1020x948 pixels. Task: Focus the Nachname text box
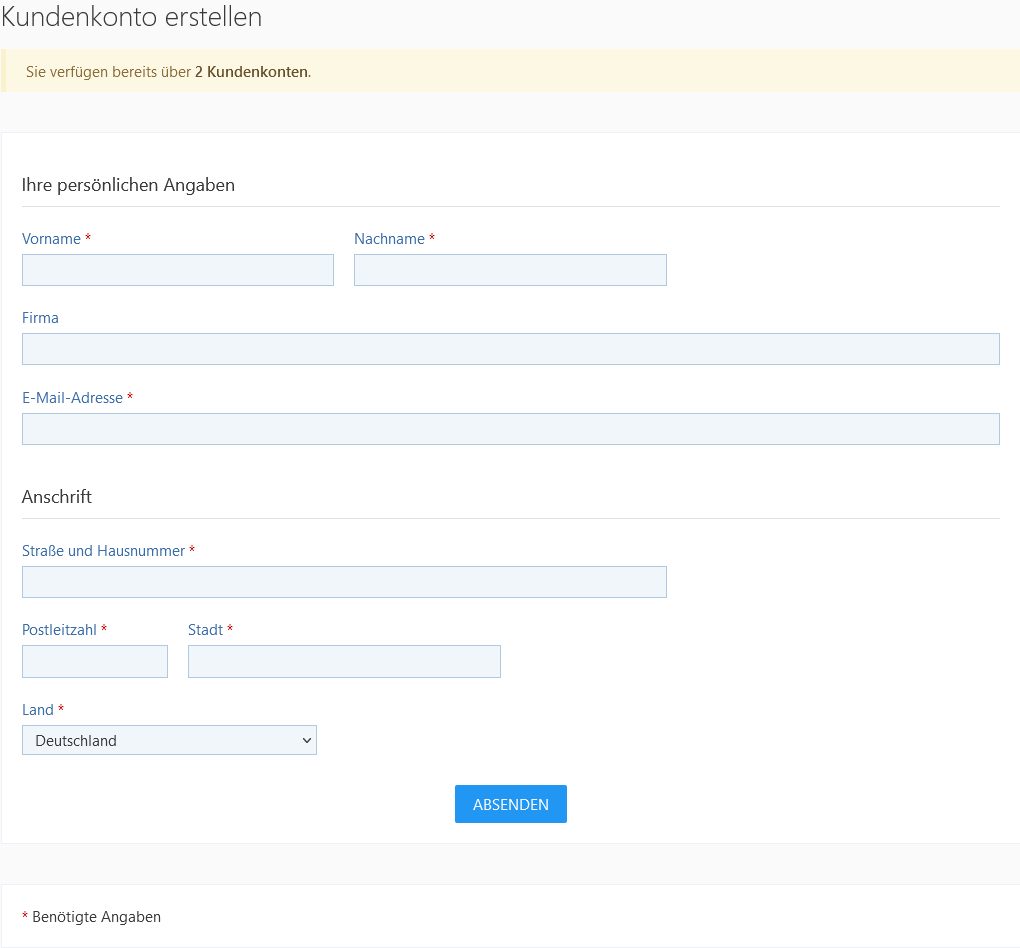tap(510, 270)
